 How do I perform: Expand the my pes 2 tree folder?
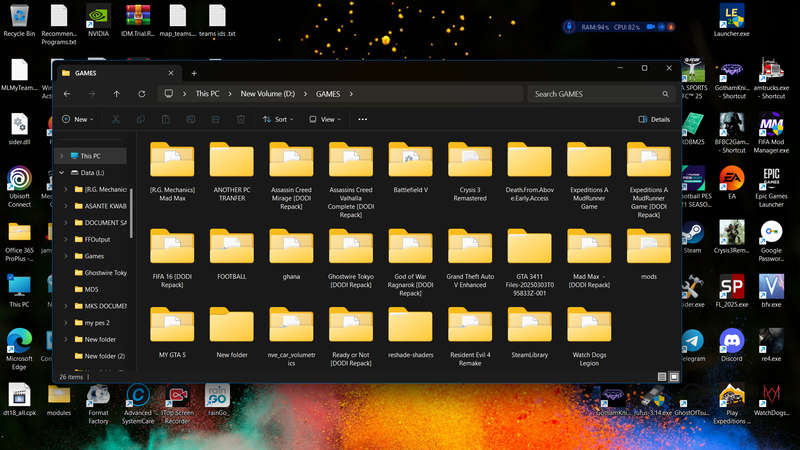[66, 323]
